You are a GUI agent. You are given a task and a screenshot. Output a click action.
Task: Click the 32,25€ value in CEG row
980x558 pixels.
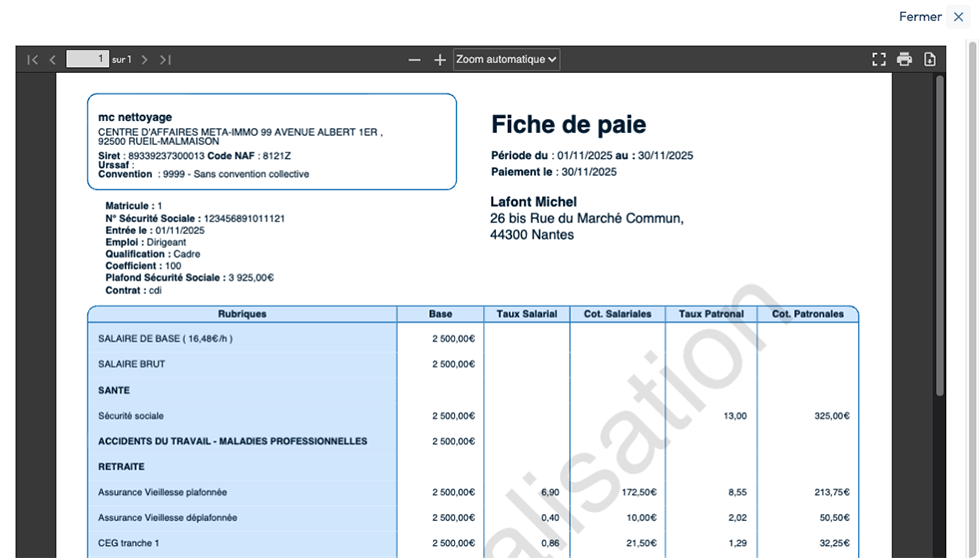point(834,543)
